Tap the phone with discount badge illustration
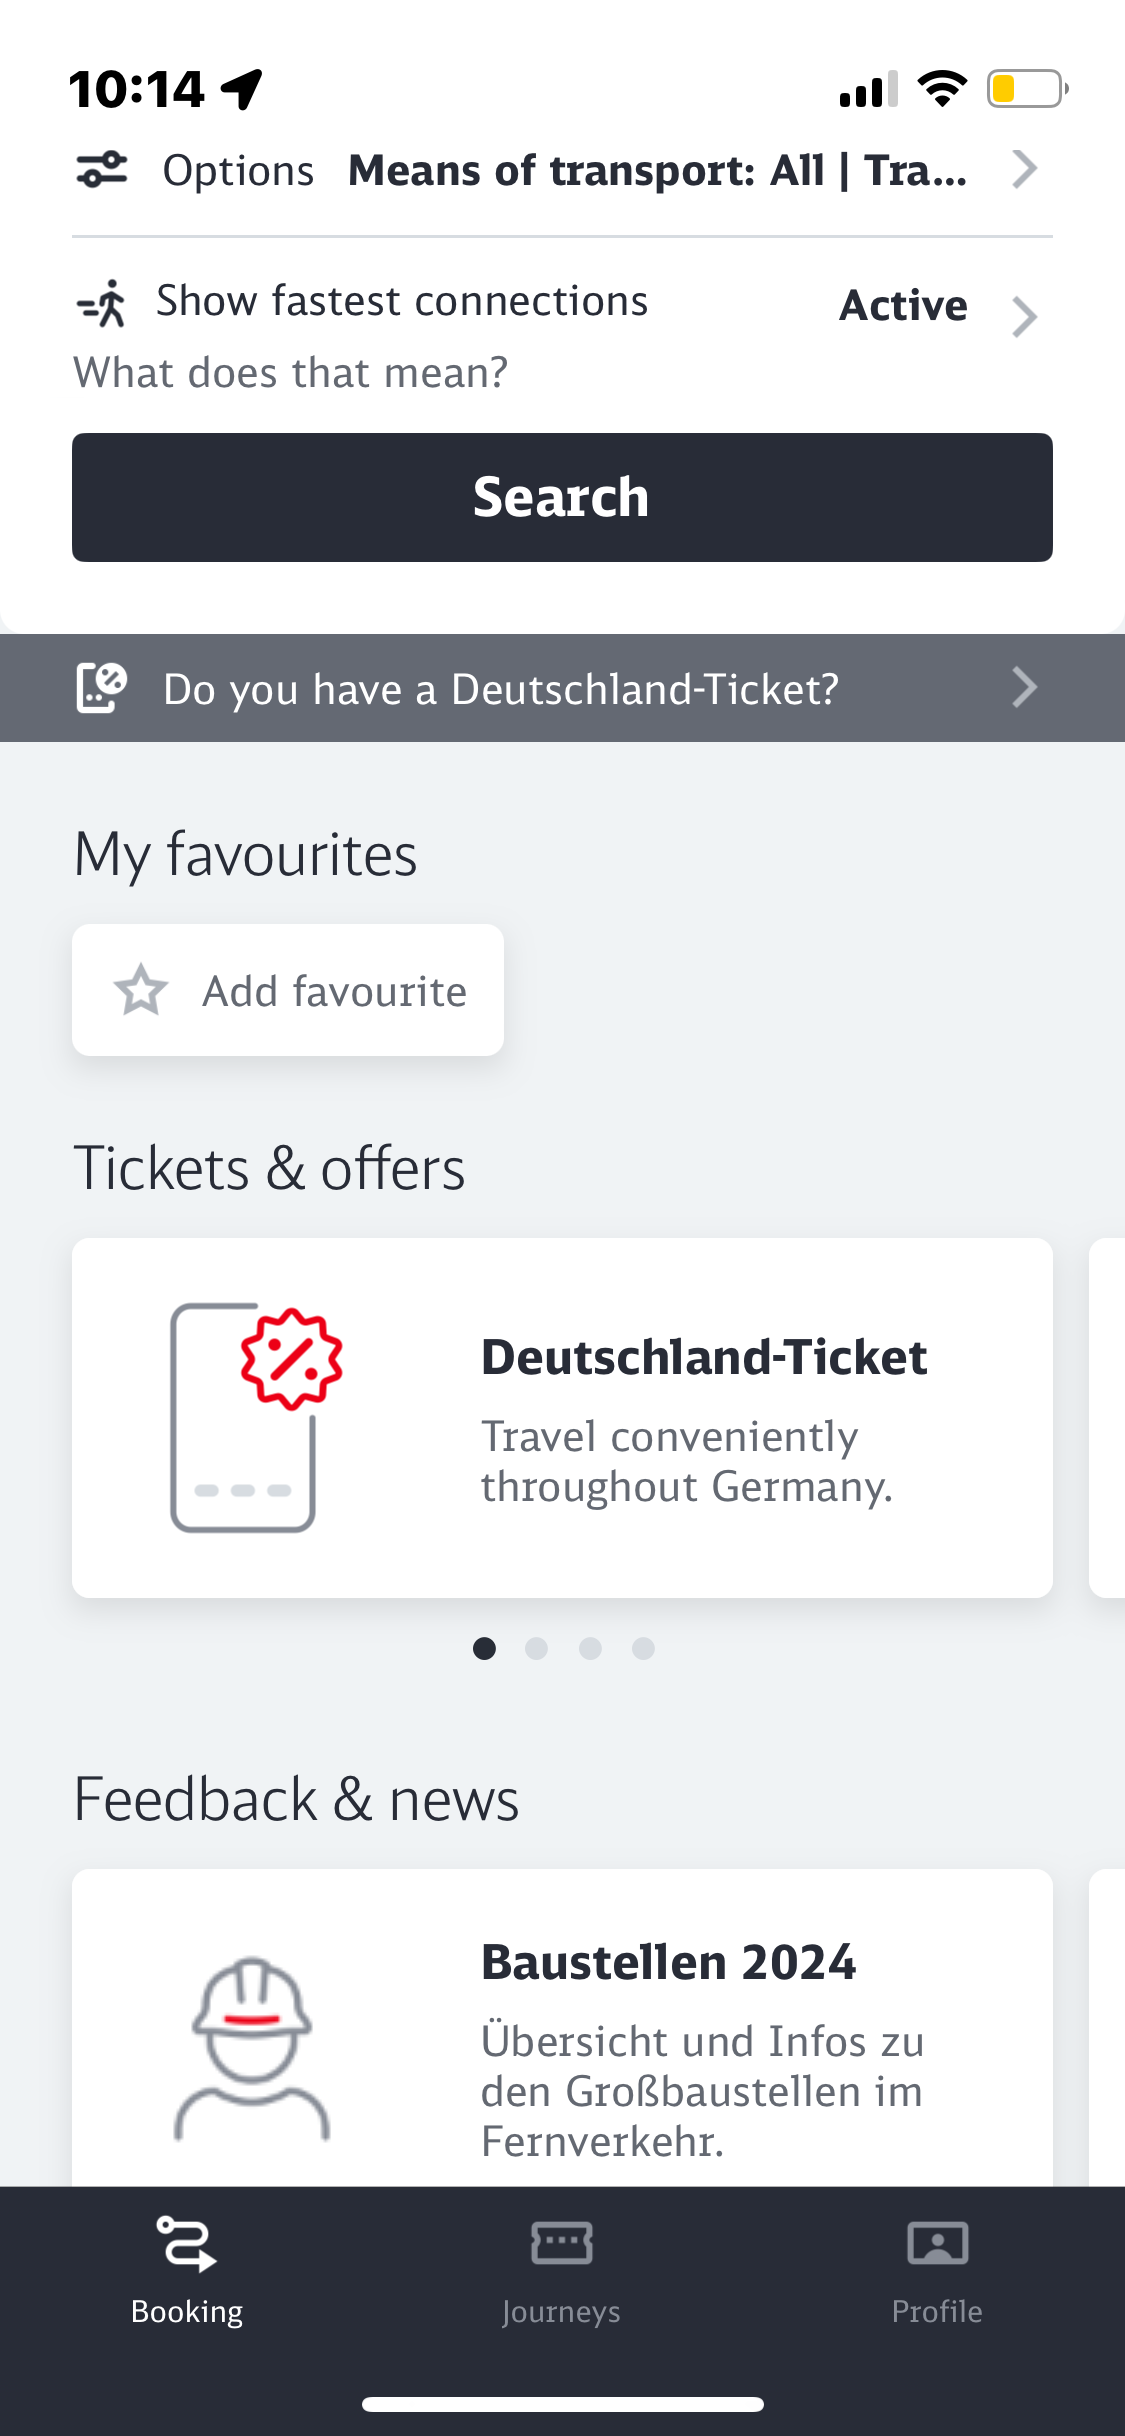 [256, 1418]
